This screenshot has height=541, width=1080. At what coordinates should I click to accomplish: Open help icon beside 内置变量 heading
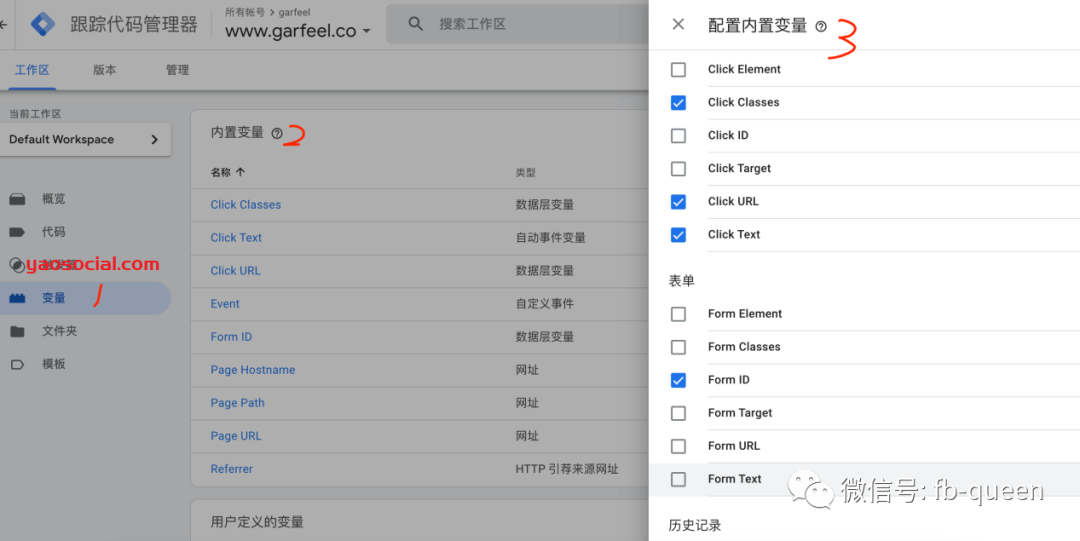[277, 133]
